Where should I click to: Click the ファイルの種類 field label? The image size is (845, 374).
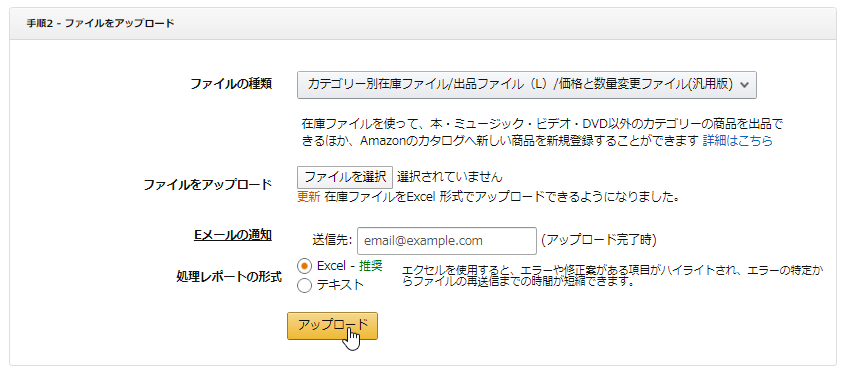point(231,85)
